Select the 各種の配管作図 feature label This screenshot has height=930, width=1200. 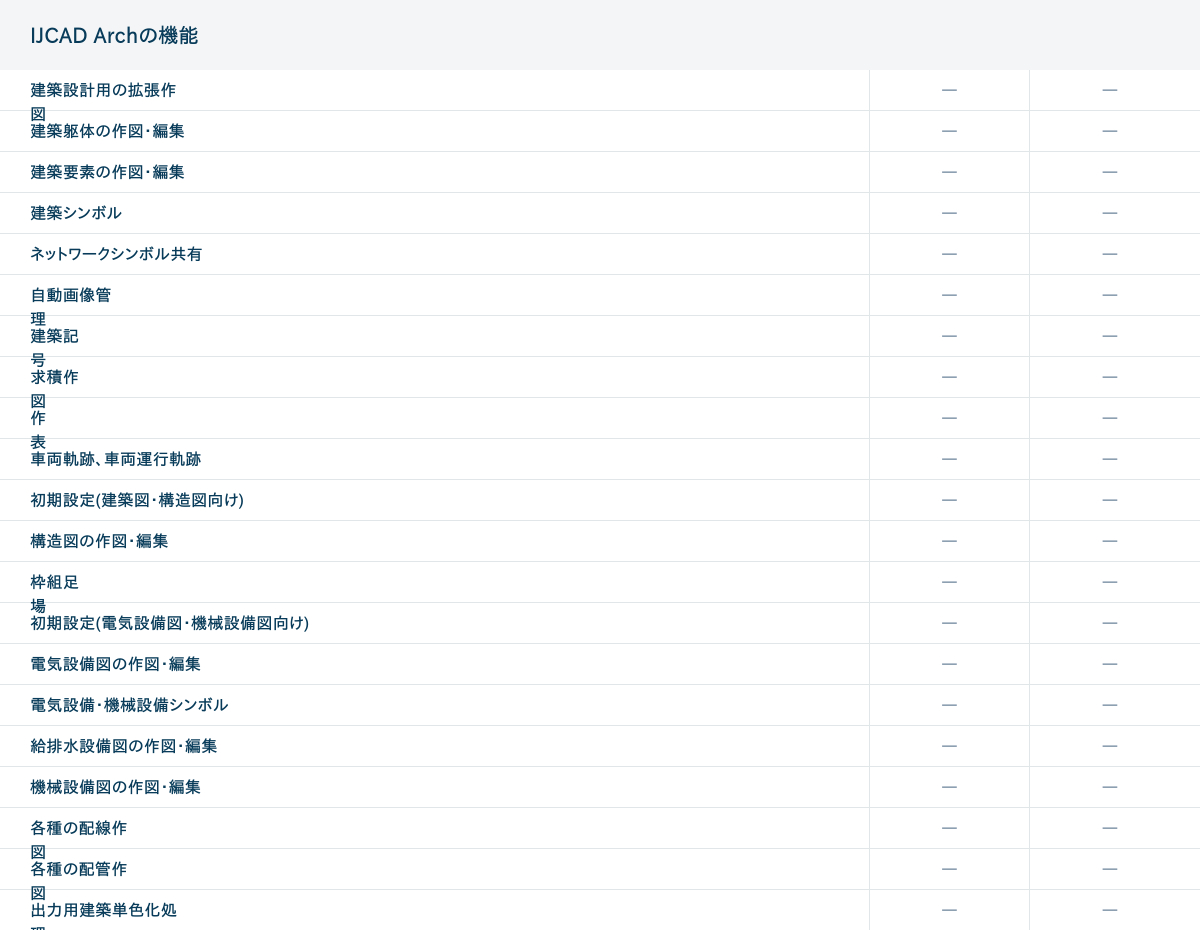[78, 870]
